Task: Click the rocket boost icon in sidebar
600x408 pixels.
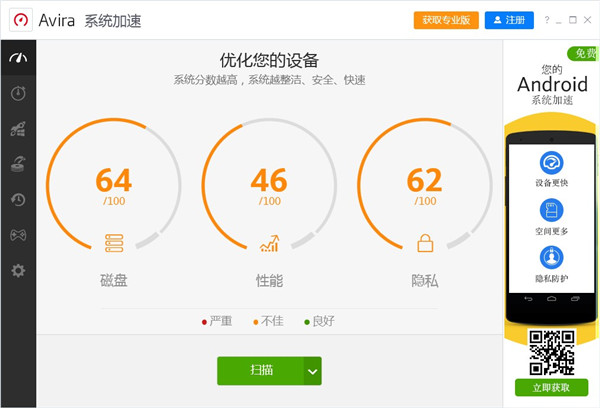Action: 18,129
